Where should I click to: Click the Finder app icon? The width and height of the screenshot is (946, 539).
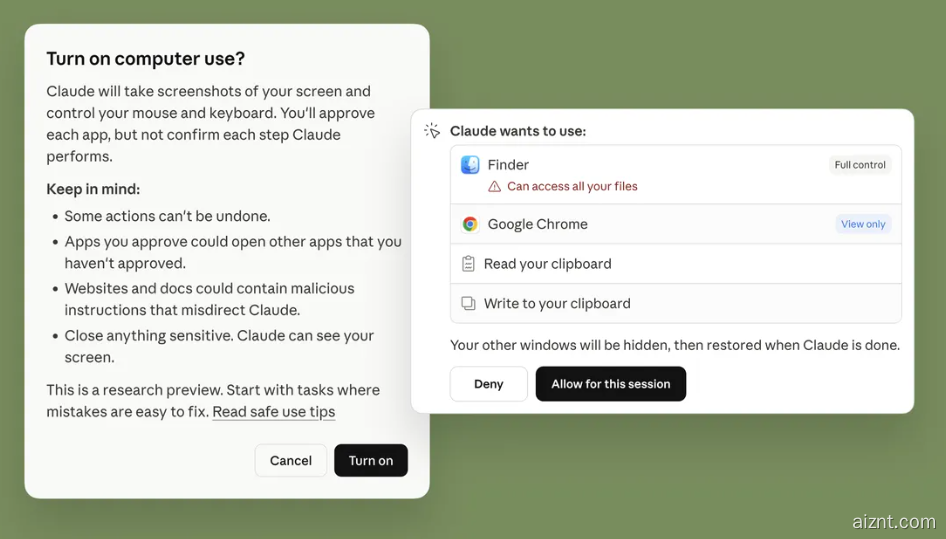pos(470,165)
